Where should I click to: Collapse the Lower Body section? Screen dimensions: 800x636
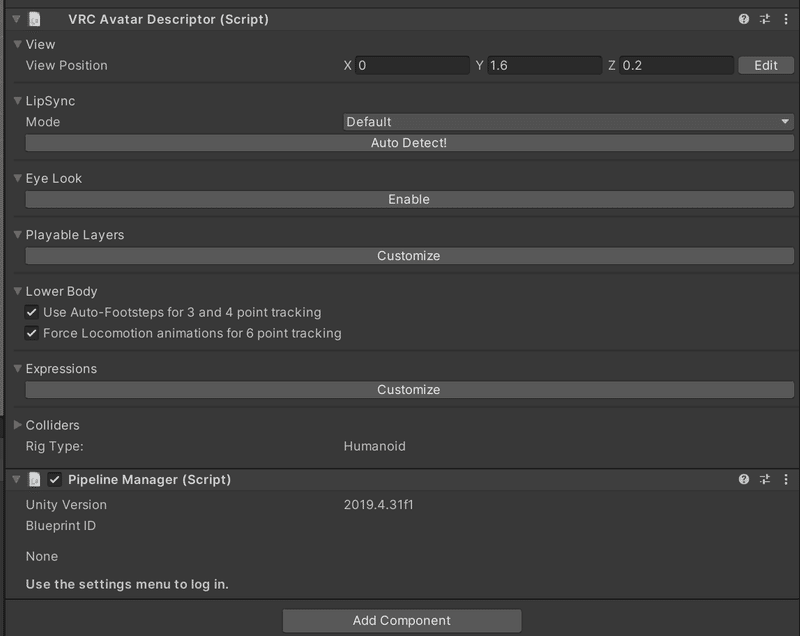(x=17, y=291)
